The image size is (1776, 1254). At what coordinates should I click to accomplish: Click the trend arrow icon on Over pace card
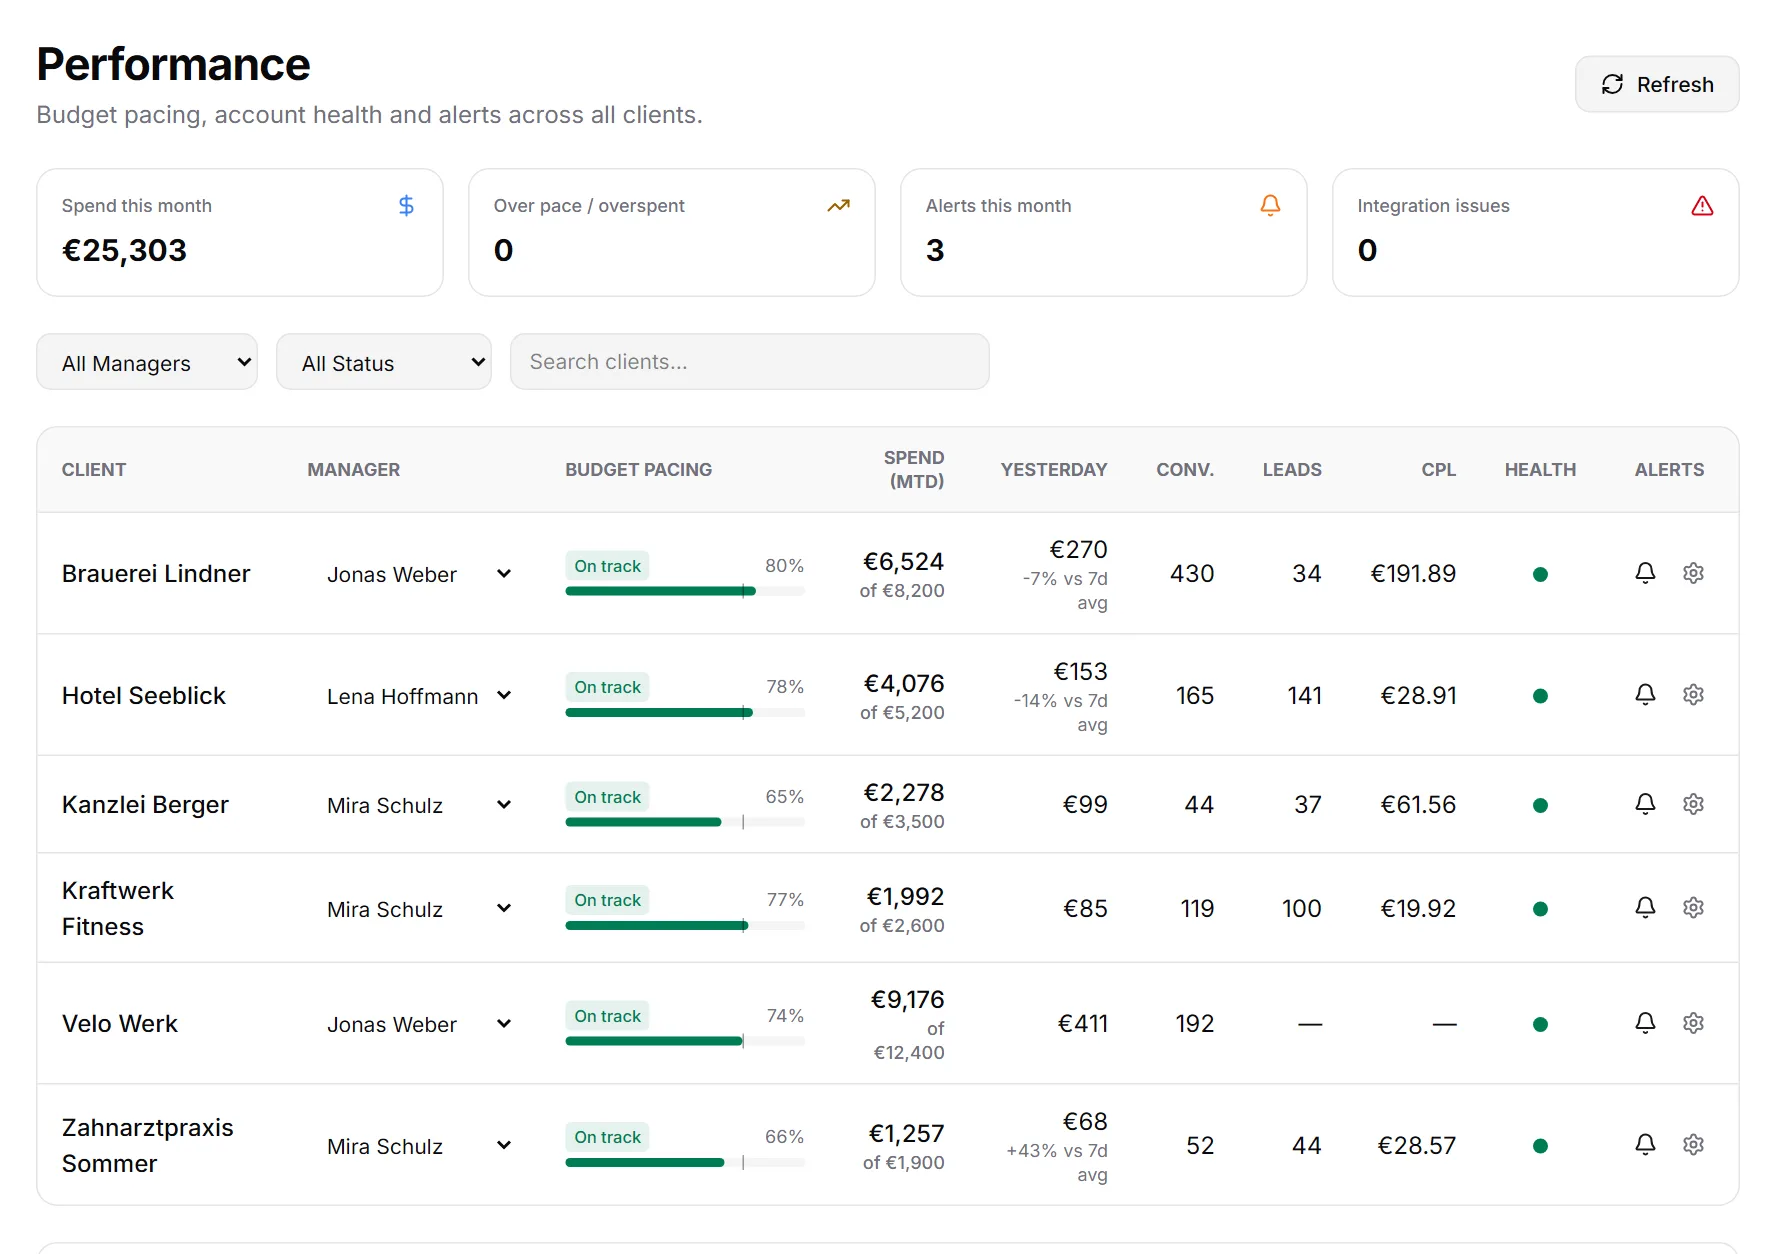pos(838,205)
